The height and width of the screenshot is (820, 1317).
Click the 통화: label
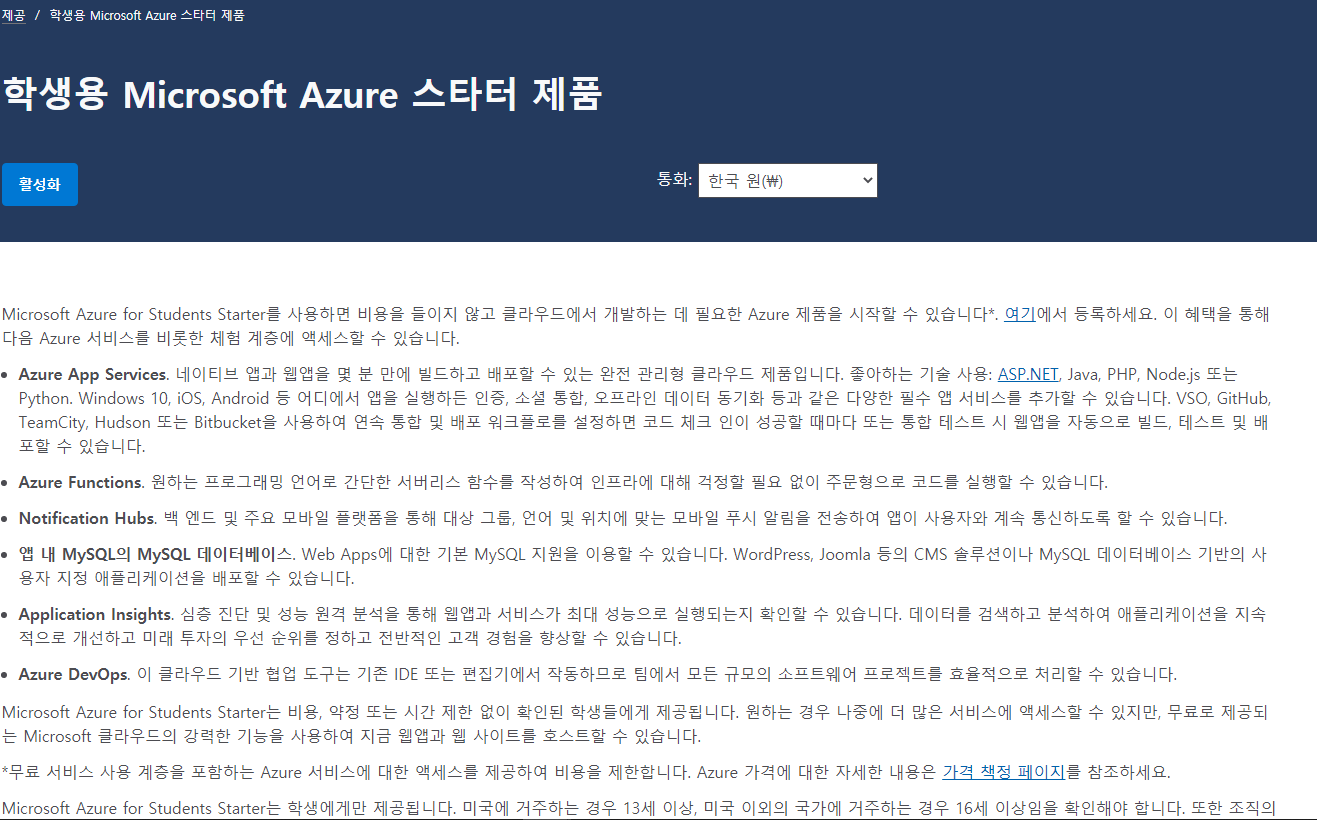[x=674, y=180]
